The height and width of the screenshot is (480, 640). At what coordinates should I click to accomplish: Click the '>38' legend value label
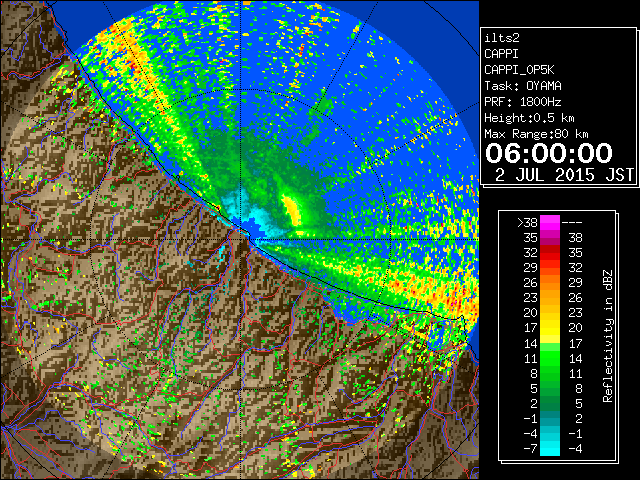tap(527, 223)
